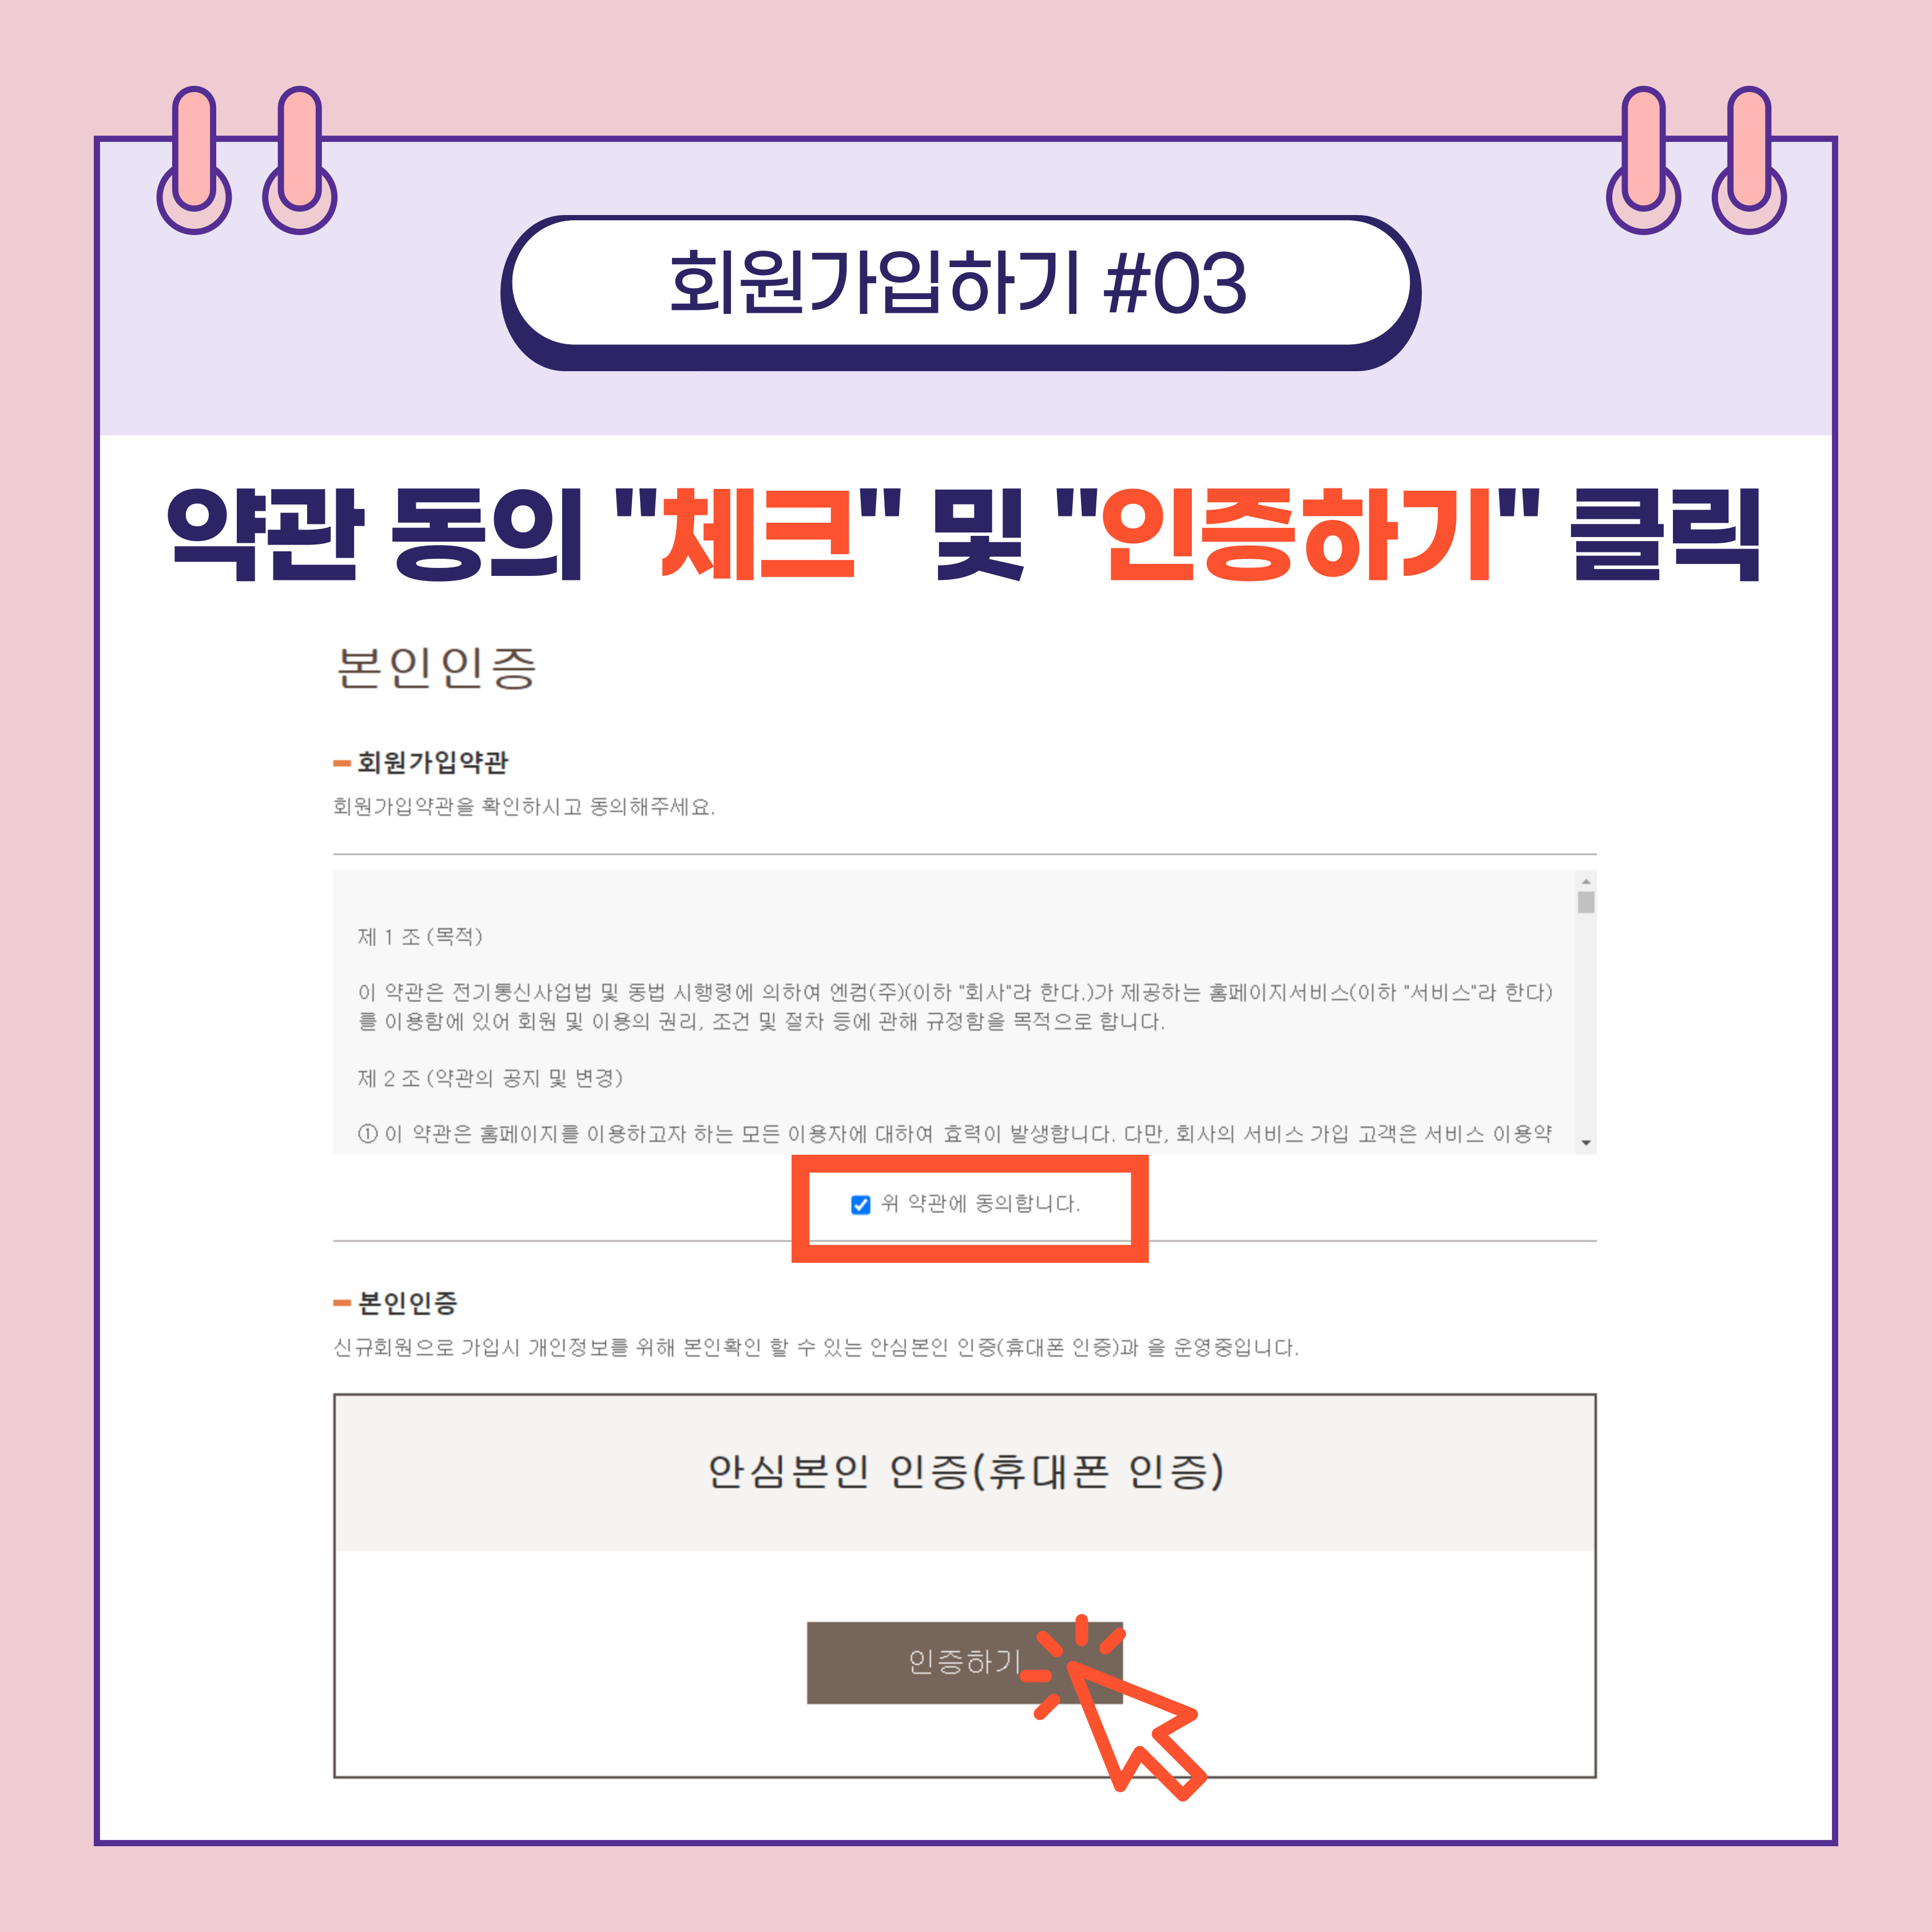The height and width of the screenshot is (1932, 1932).
Task: Click the terms box scrollbar thumb
Action: coord(1586,902)
